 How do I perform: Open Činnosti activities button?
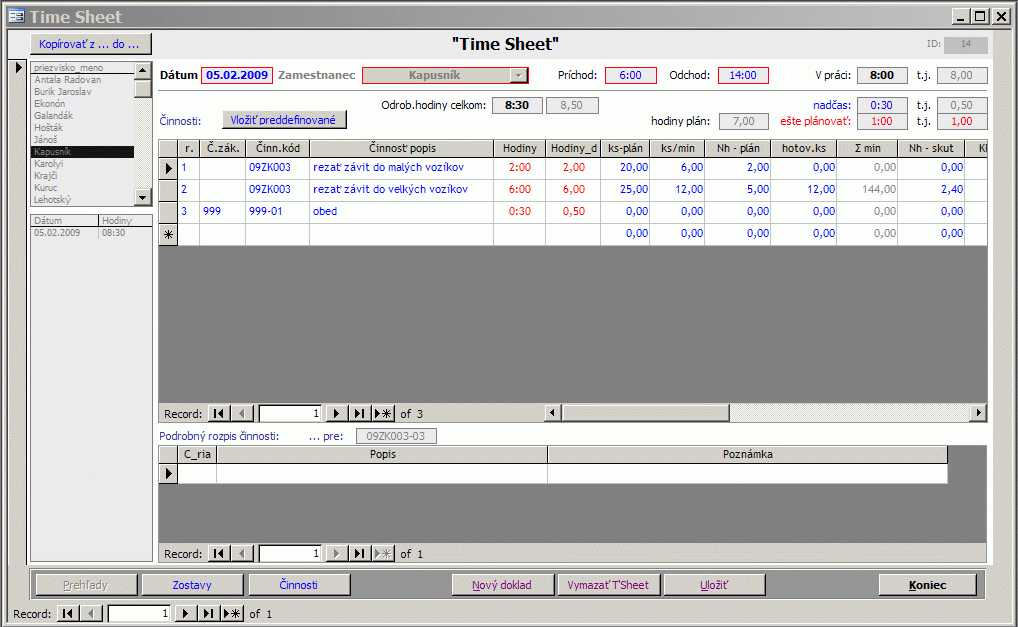[x=299, y=585]
